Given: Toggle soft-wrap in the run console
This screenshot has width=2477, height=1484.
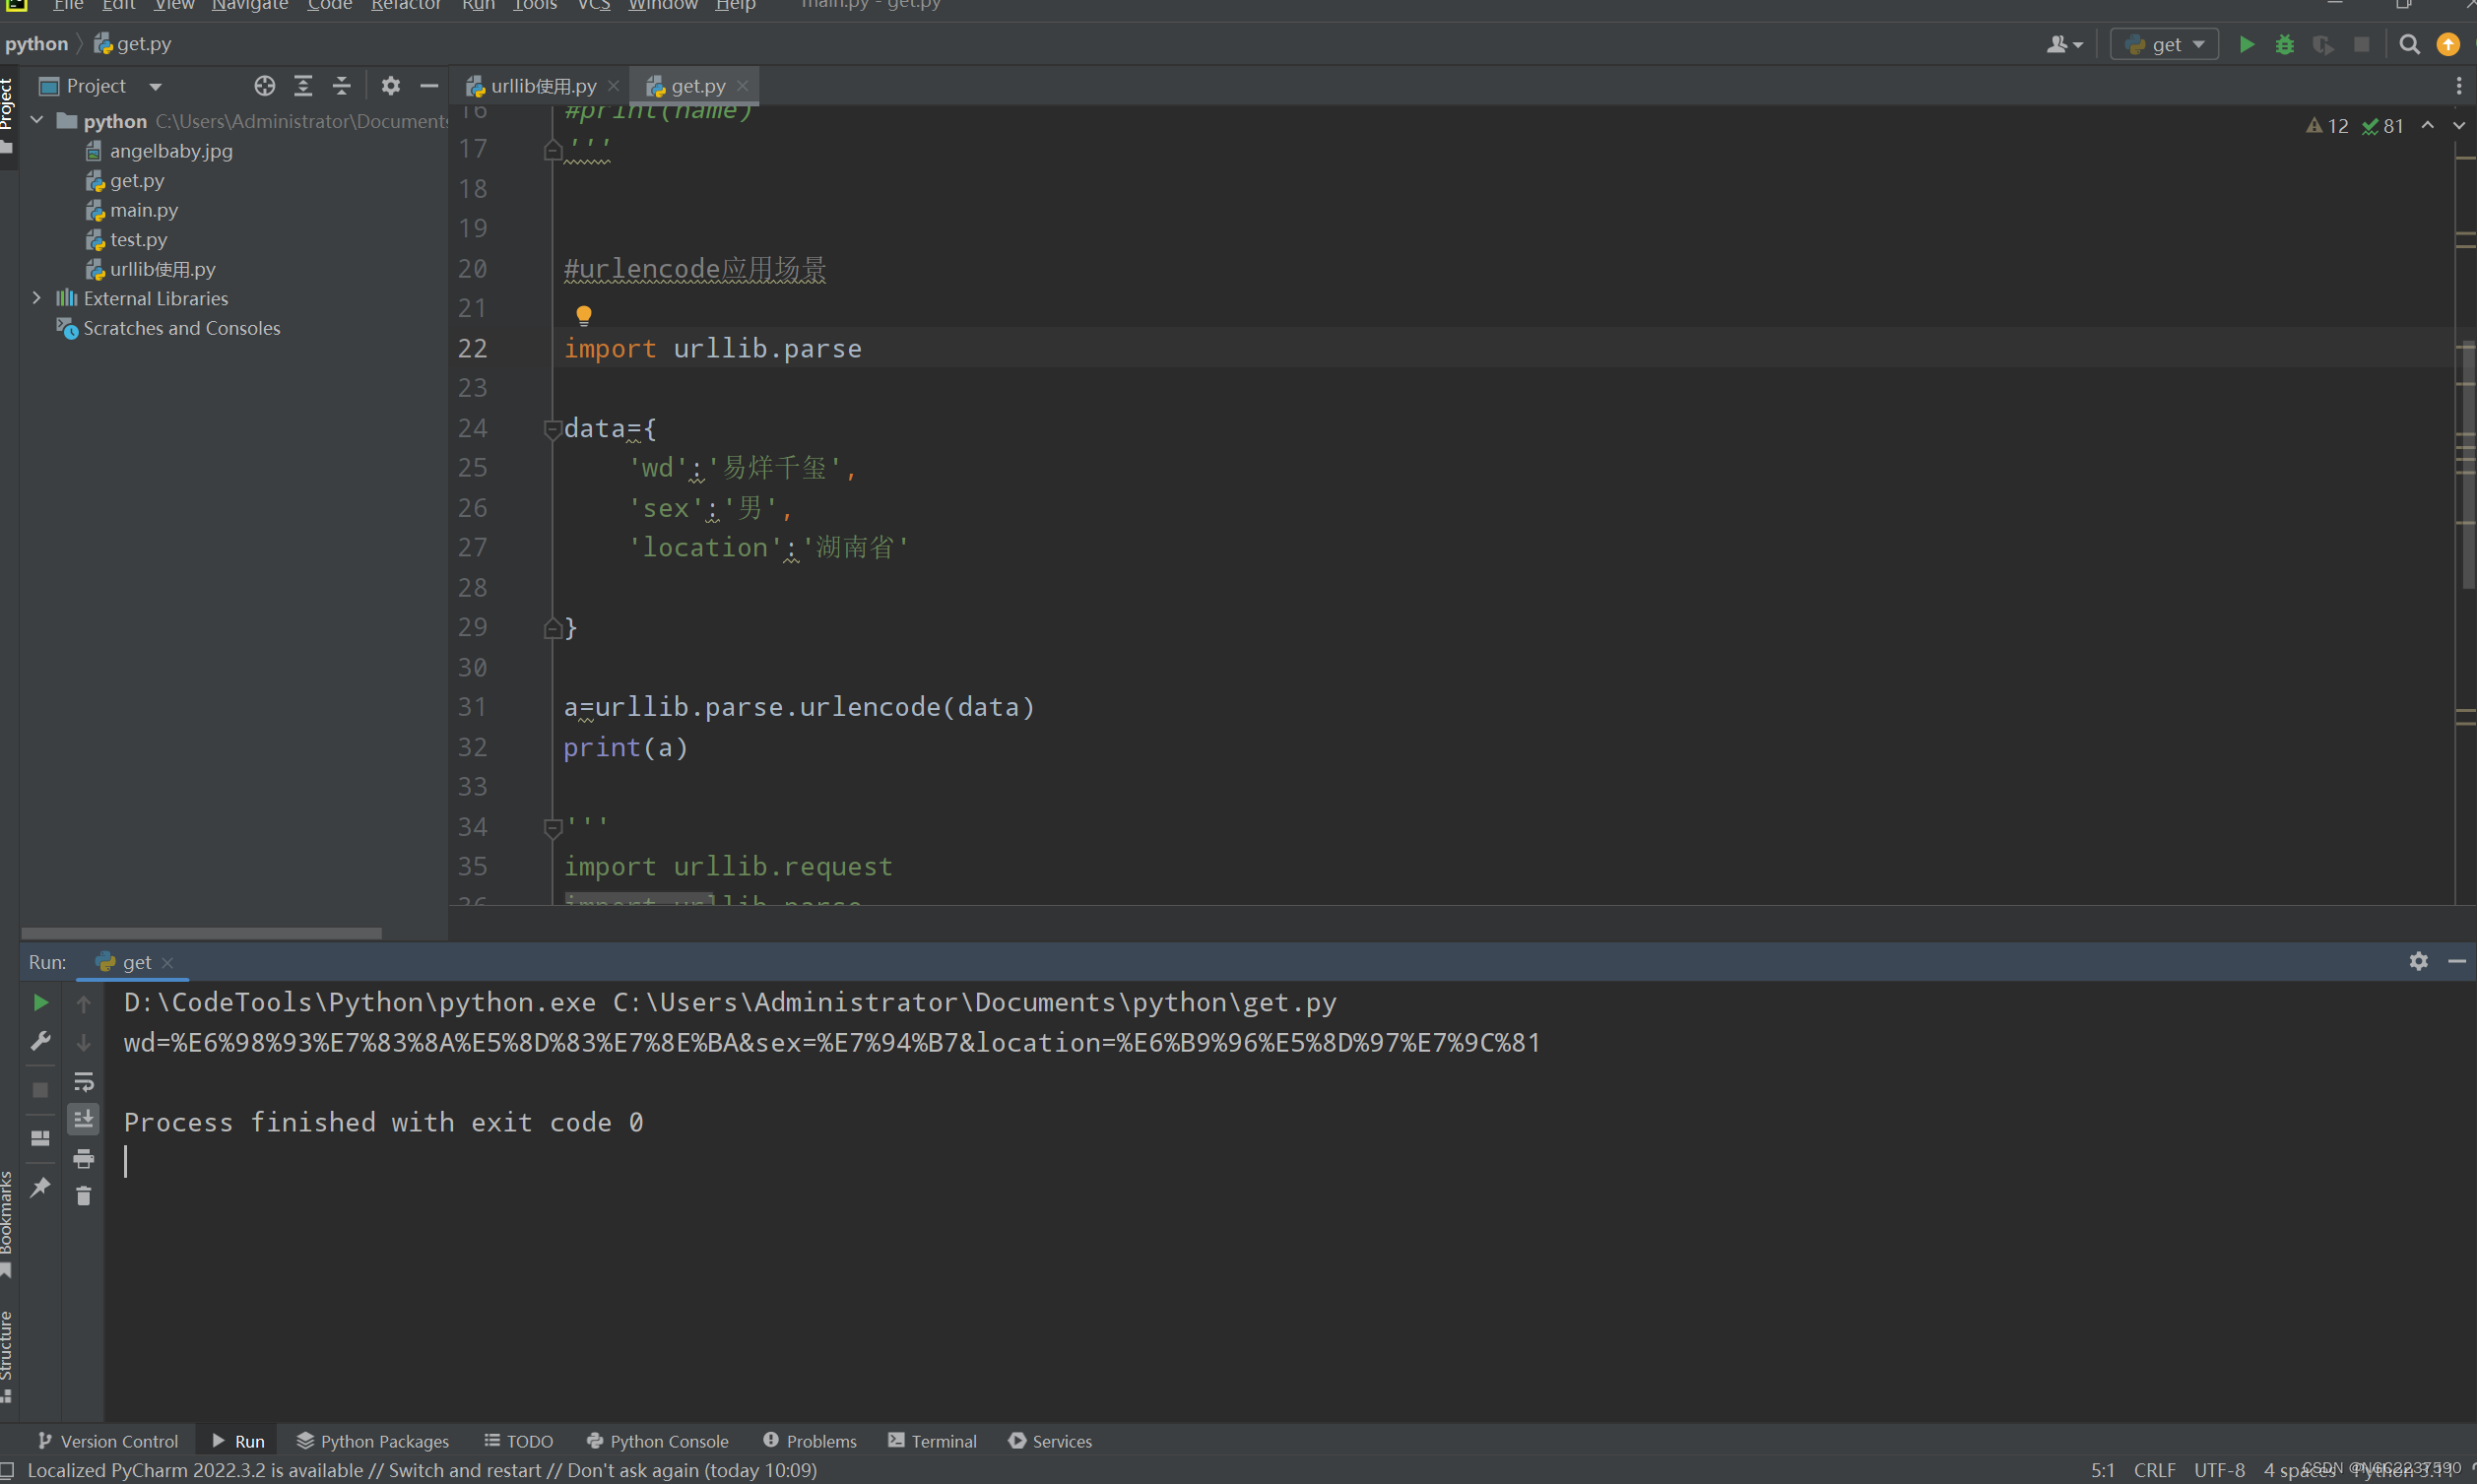Looking at the screenshot, I should [x=83, y=1082].
